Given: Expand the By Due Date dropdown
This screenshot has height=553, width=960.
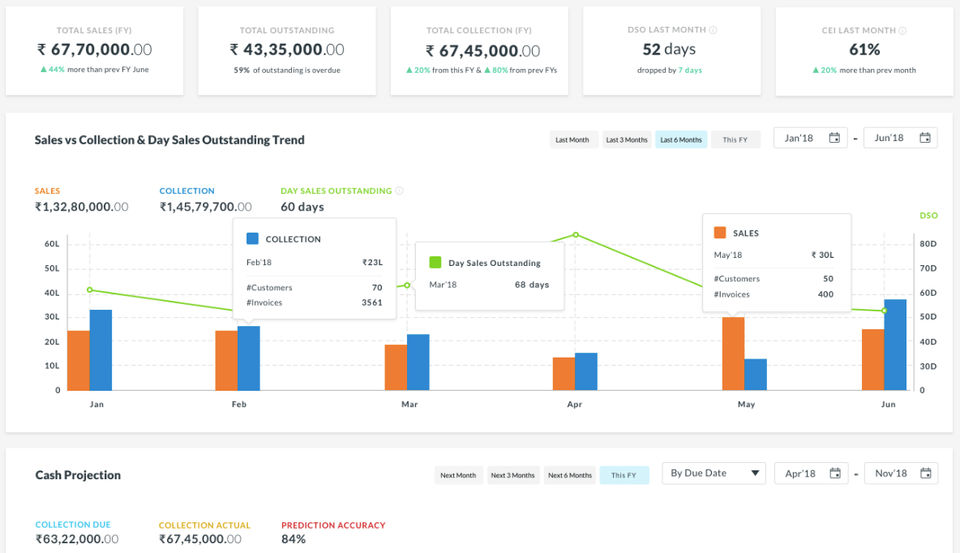Looking at the screenshot, I should [714, 473].
